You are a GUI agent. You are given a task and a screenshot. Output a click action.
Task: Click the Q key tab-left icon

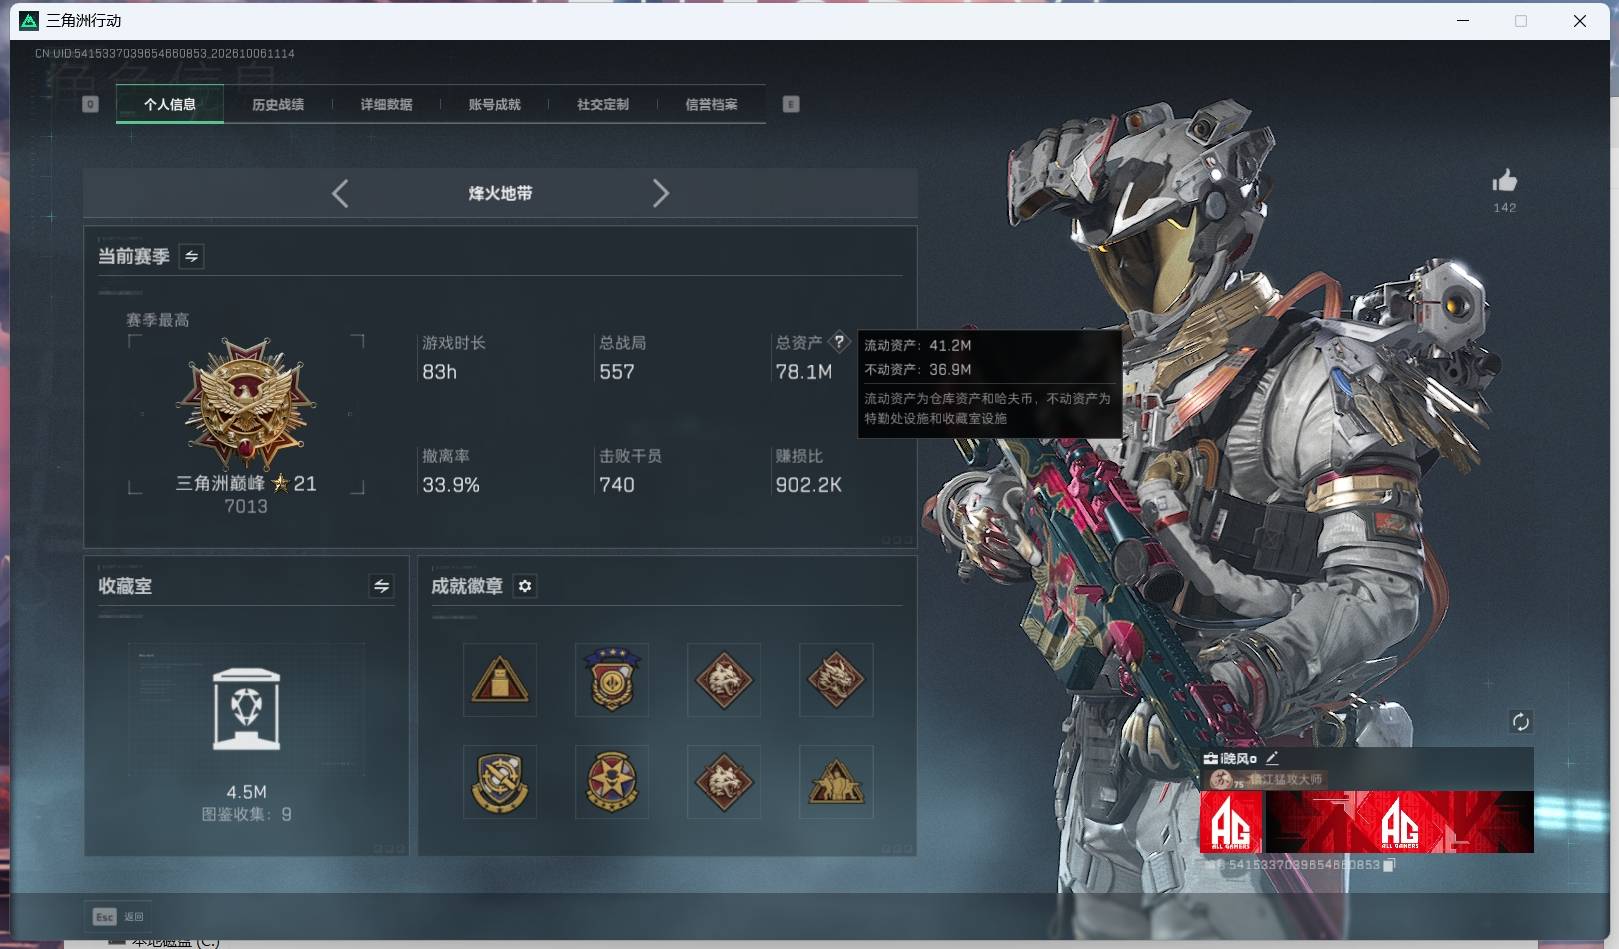(90, 104)
